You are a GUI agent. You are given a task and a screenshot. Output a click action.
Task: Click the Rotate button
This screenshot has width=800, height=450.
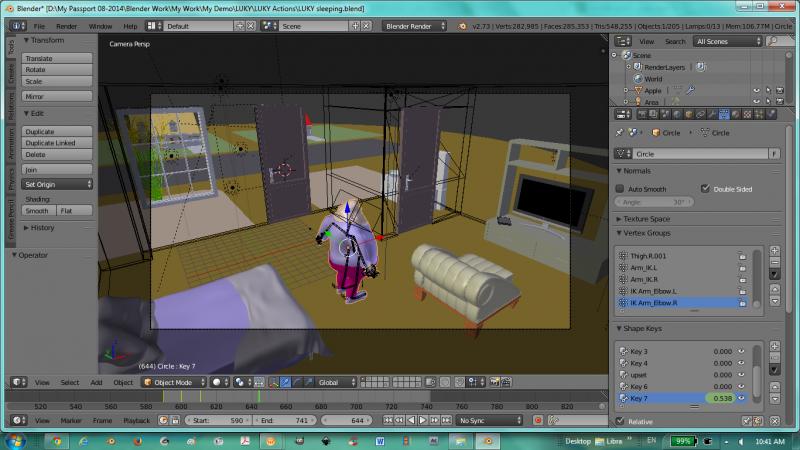57,69
